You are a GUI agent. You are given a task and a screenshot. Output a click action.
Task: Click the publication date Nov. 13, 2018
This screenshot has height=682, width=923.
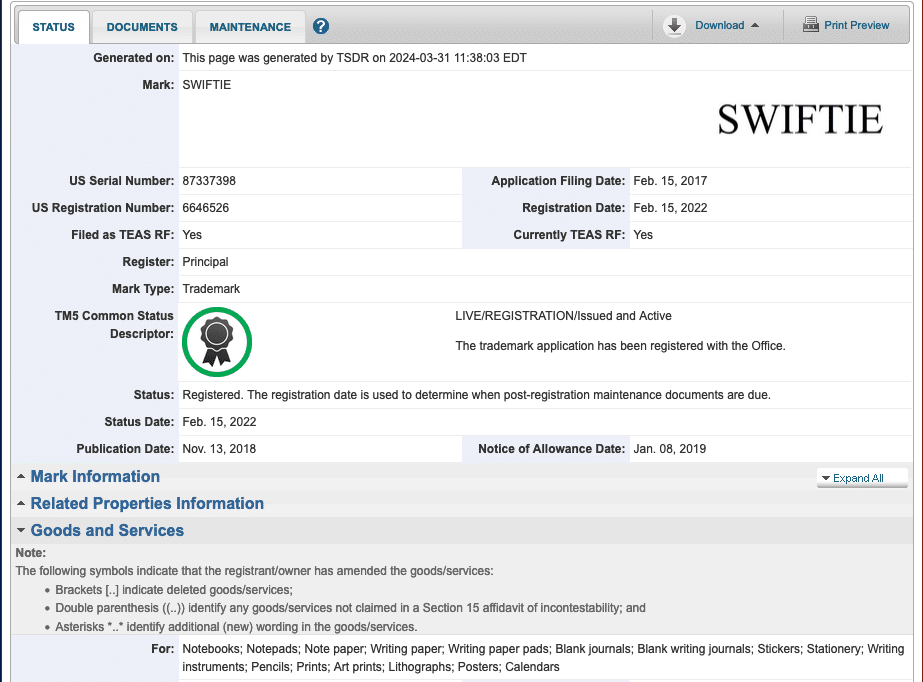219,449
